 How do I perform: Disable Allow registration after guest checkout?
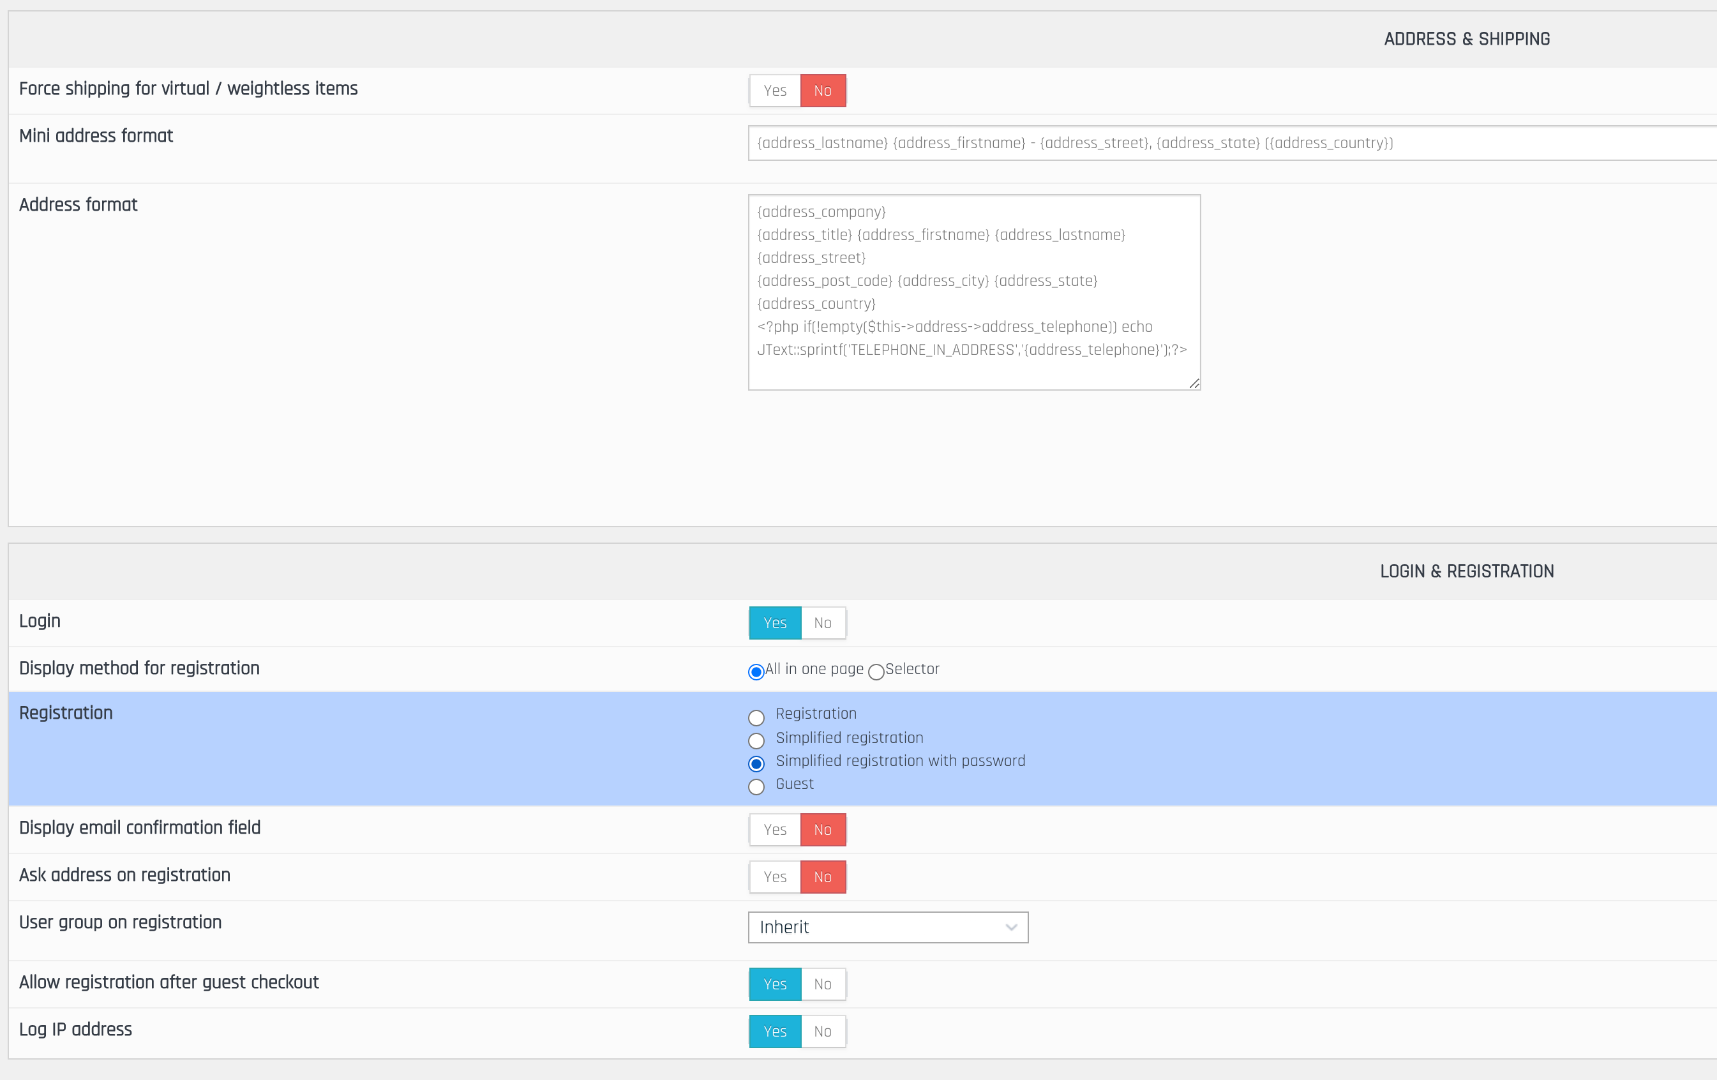click(823, 984)
